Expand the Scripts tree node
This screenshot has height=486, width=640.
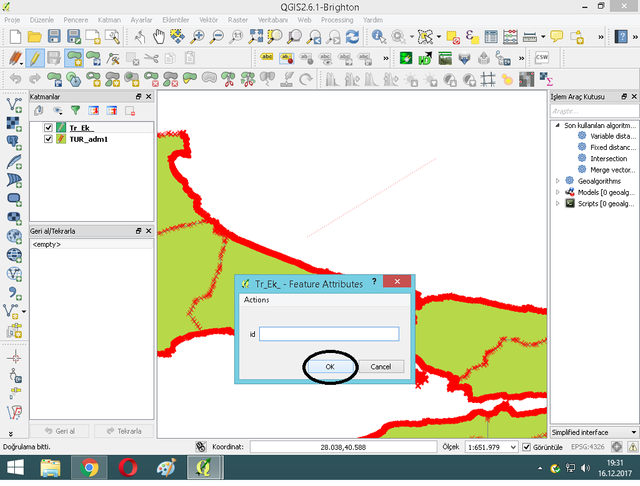558,203
